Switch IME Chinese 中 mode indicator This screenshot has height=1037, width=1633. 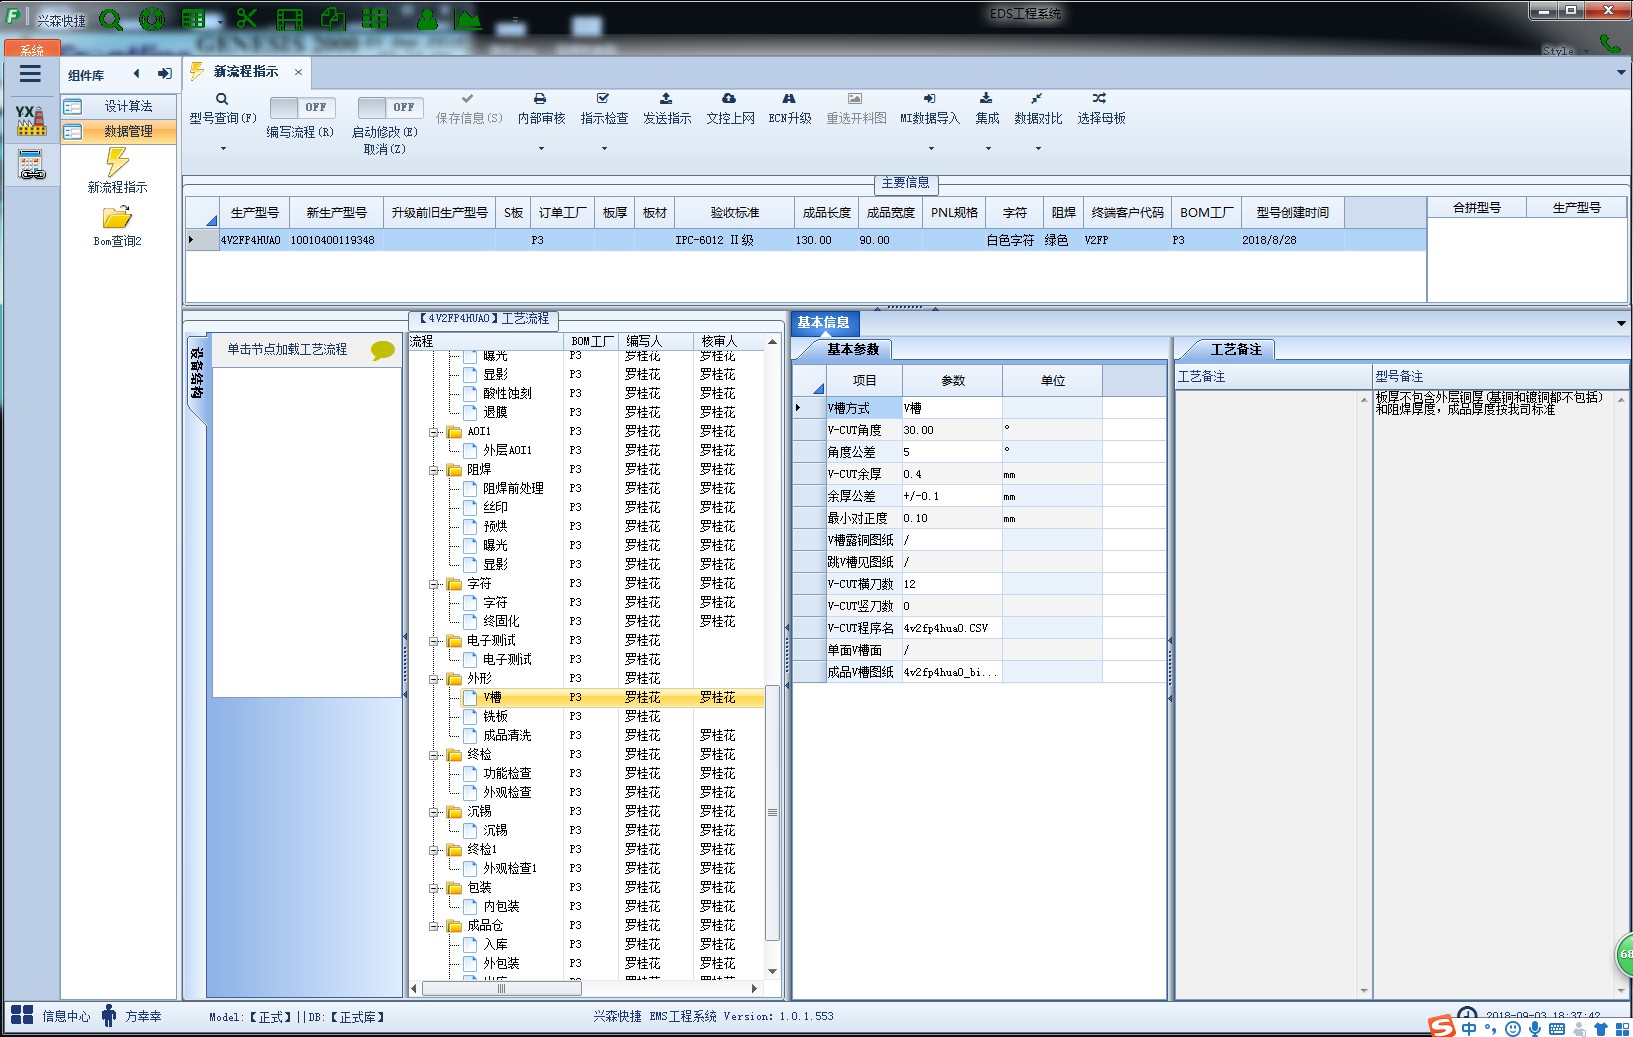[1469, 1028]
